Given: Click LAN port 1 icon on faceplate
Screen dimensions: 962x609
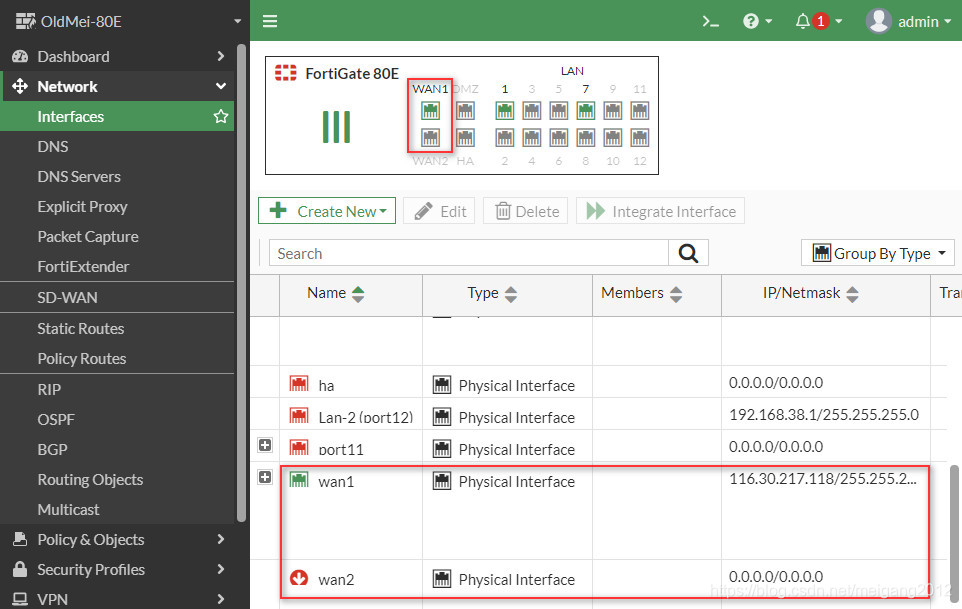Looking at the screenshot, I should pyautogui.click(x=505, y=111).
